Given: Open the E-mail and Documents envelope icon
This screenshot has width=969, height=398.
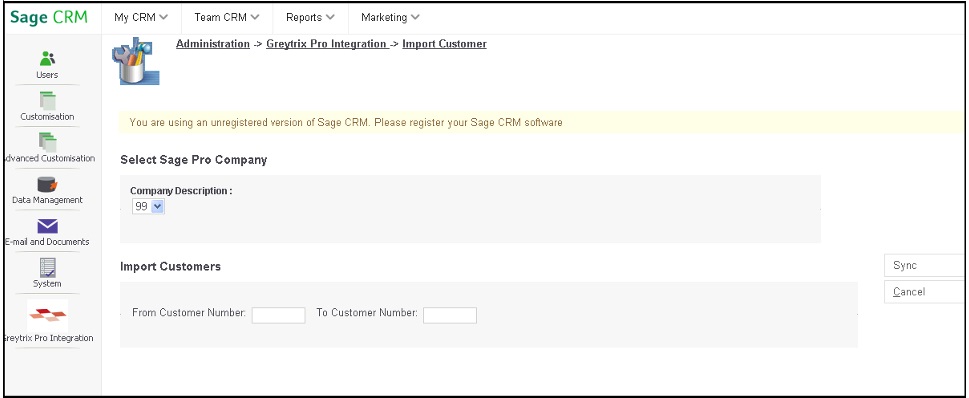Looking at the screenshot, I should pos(48,226).
